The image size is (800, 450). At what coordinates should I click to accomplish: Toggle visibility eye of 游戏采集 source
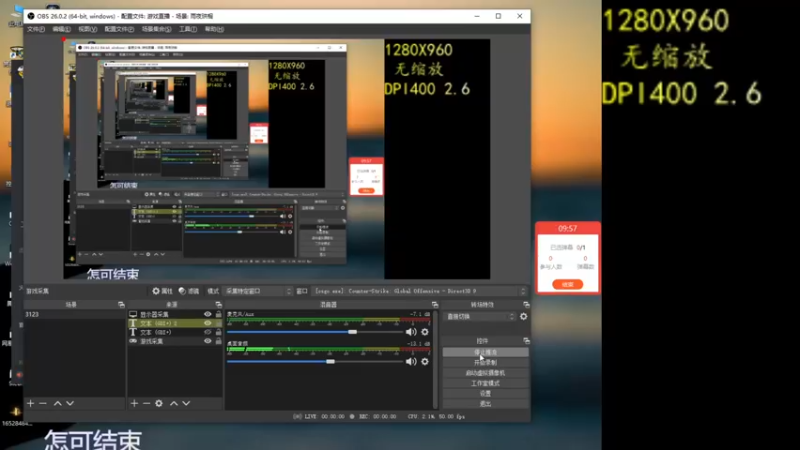208,341
